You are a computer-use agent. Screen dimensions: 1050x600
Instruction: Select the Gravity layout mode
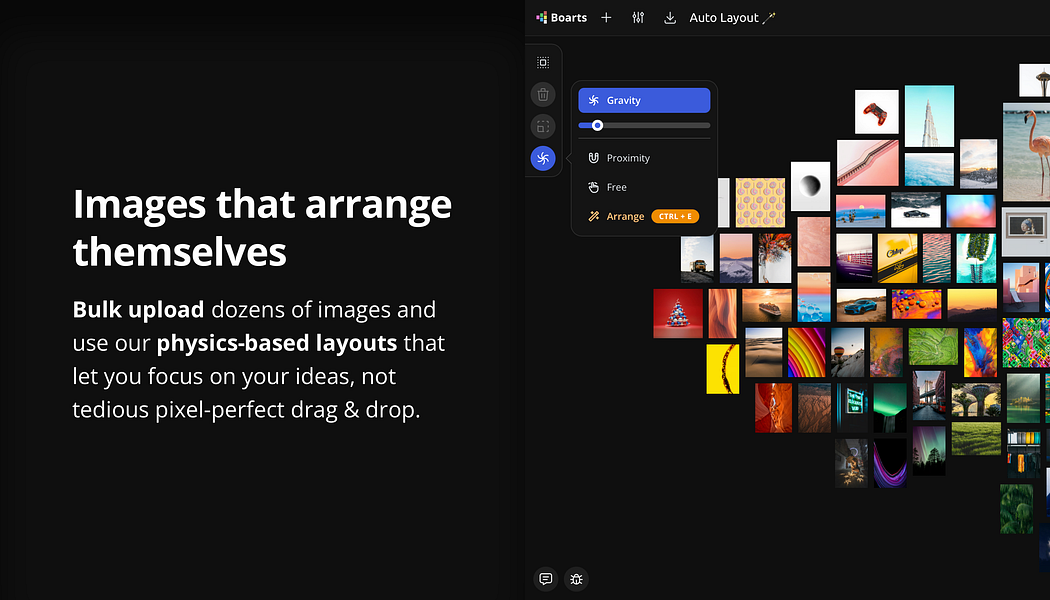pyautogui.click(x=644, y=100)
